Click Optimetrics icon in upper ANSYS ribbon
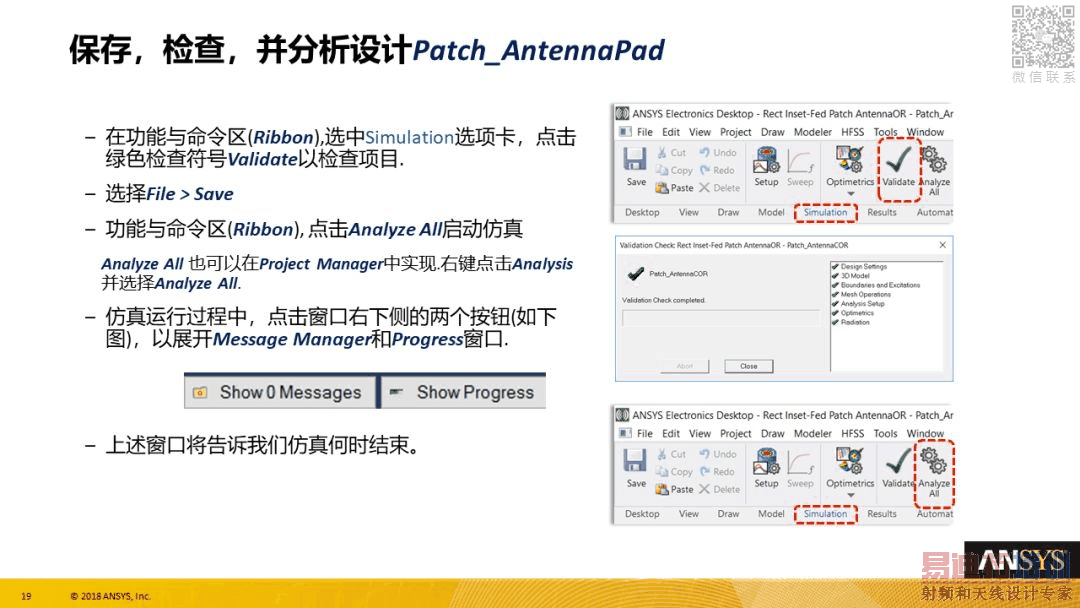1080x608 pixels. [849, 160]
